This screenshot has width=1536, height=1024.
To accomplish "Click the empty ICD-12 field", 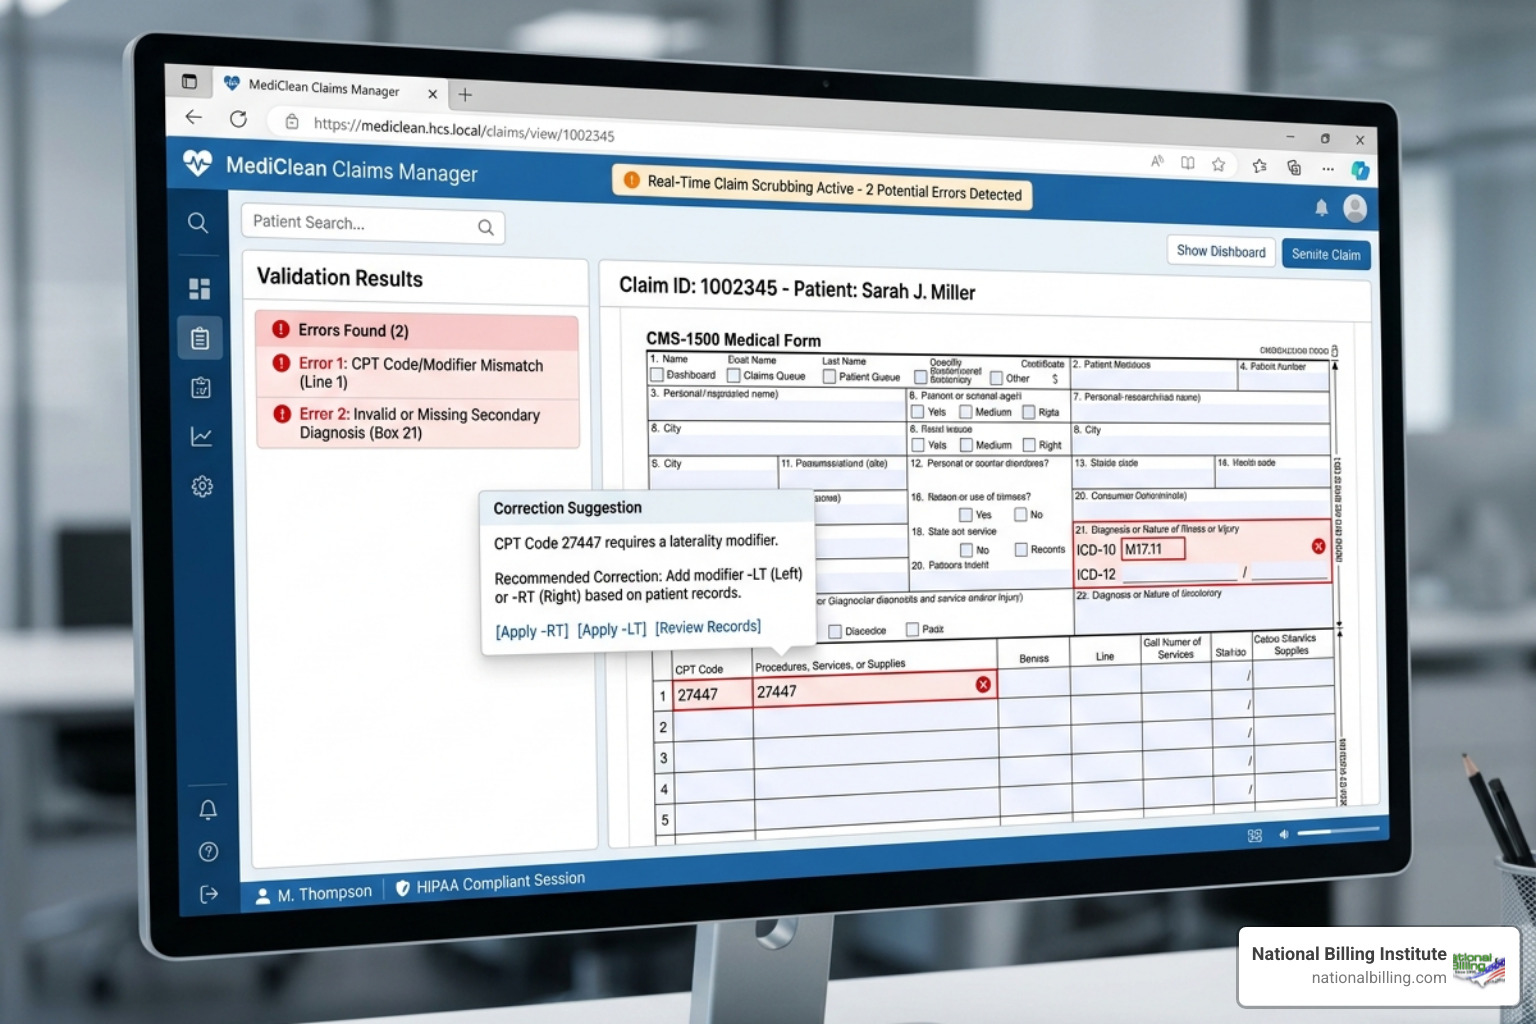I will point(1180,574).
